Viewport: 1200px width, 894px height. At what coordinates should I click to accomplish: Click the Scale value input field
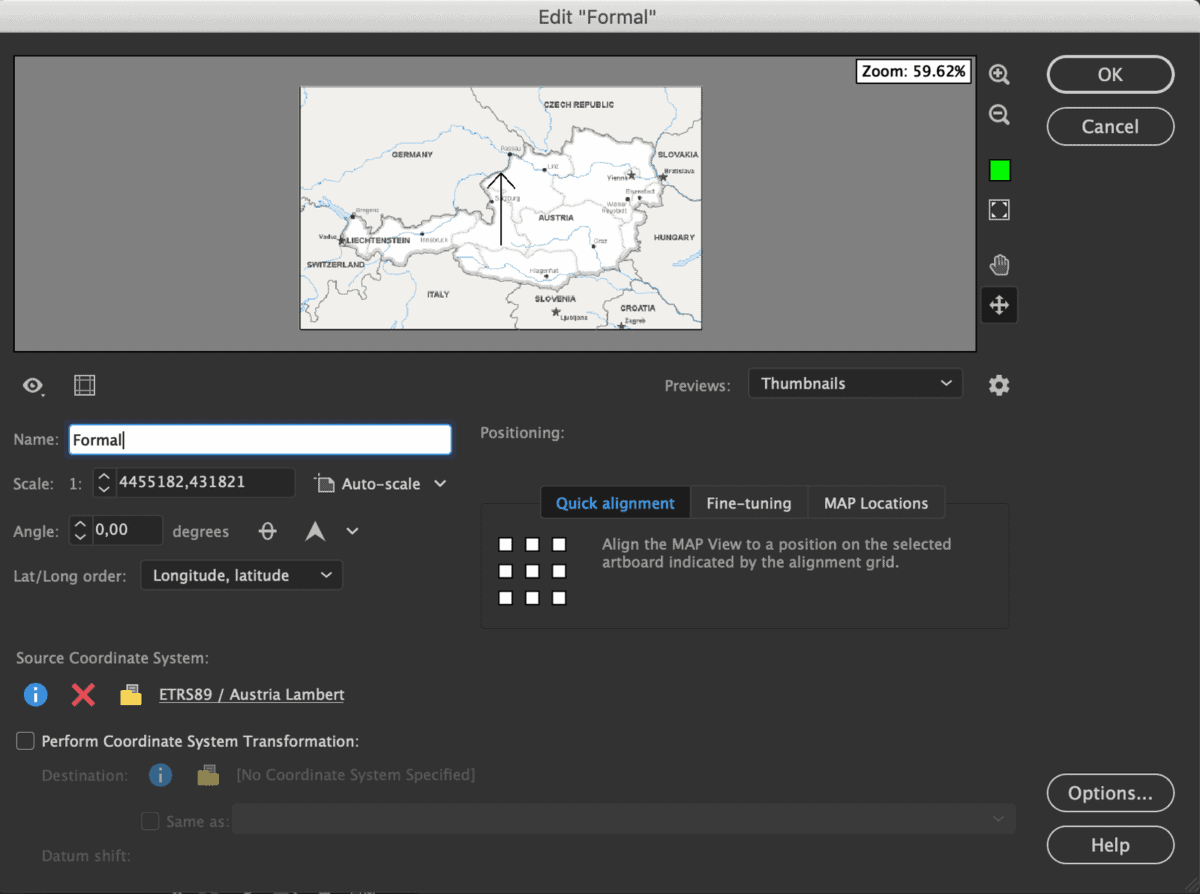[x=205, y=483]
